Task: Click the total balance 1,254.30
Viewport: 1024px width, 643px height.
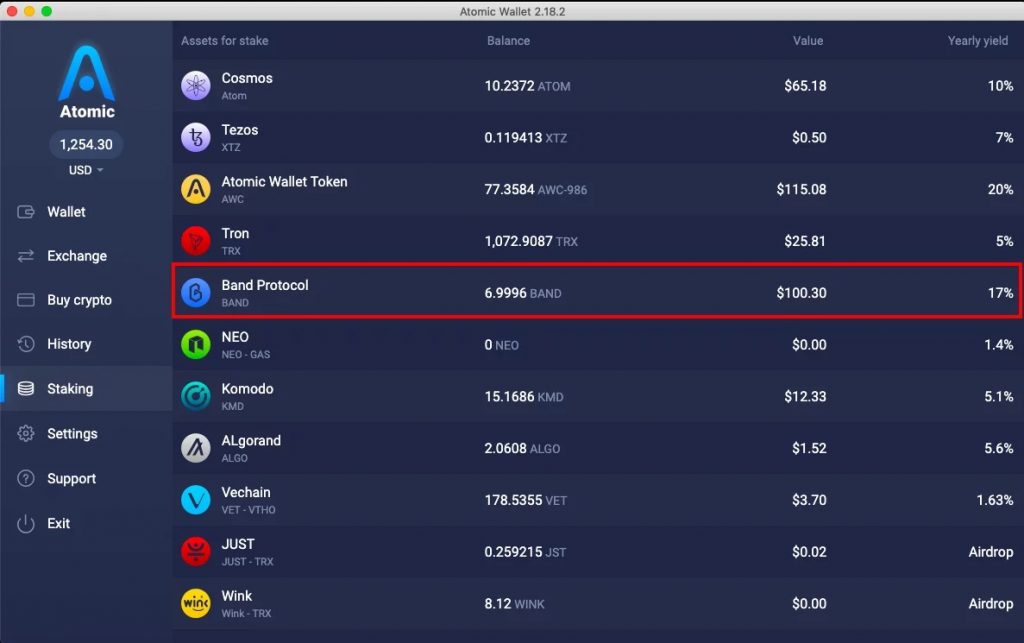Action: [86, 144]
